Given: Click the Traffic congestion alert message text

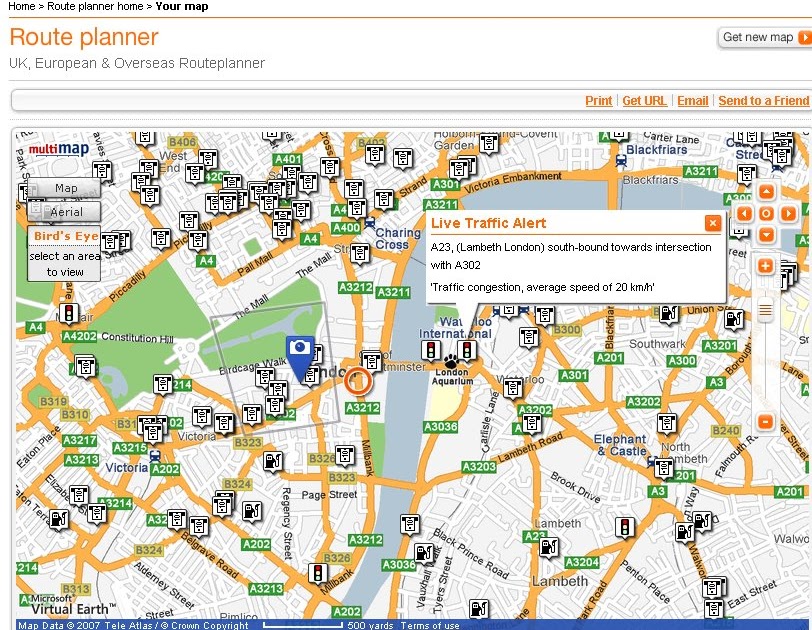Looking at the screenshot, I should pos(542,287).
